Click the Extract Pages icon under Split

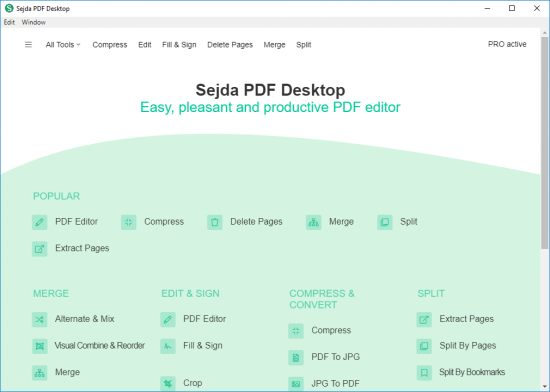coord(424,319)
